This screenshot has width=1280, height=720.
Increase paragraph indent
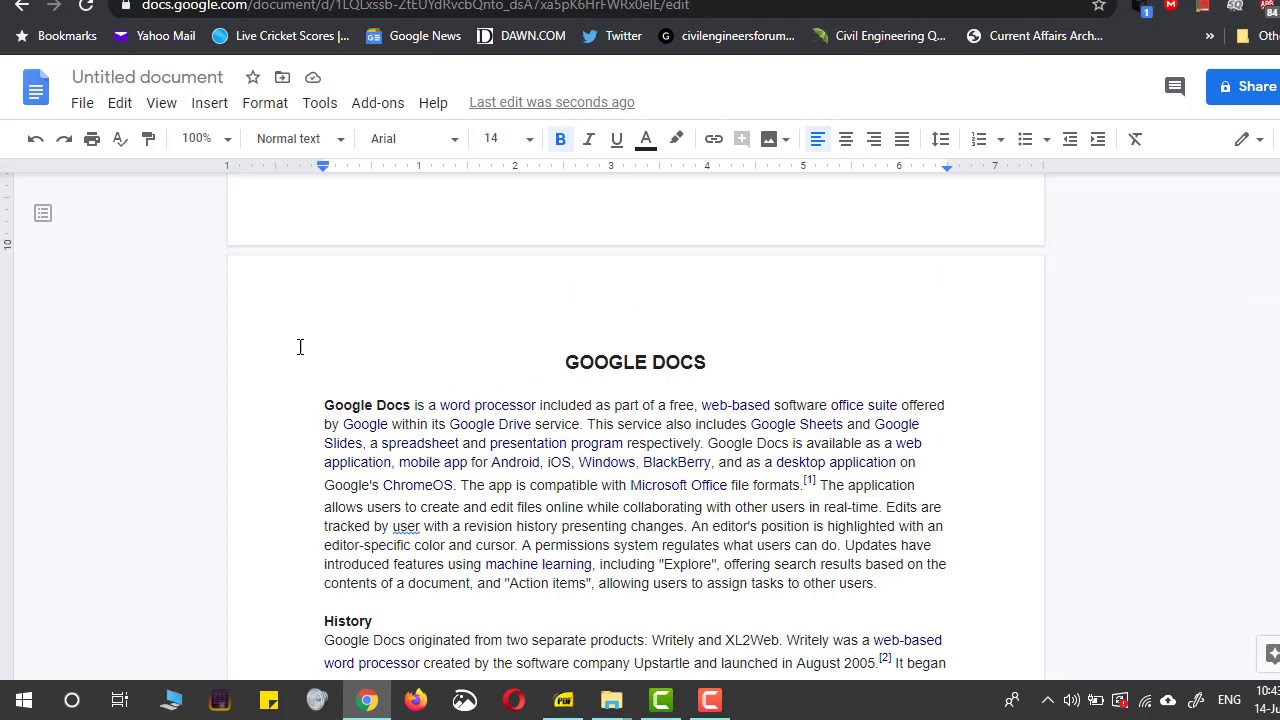1098,139
